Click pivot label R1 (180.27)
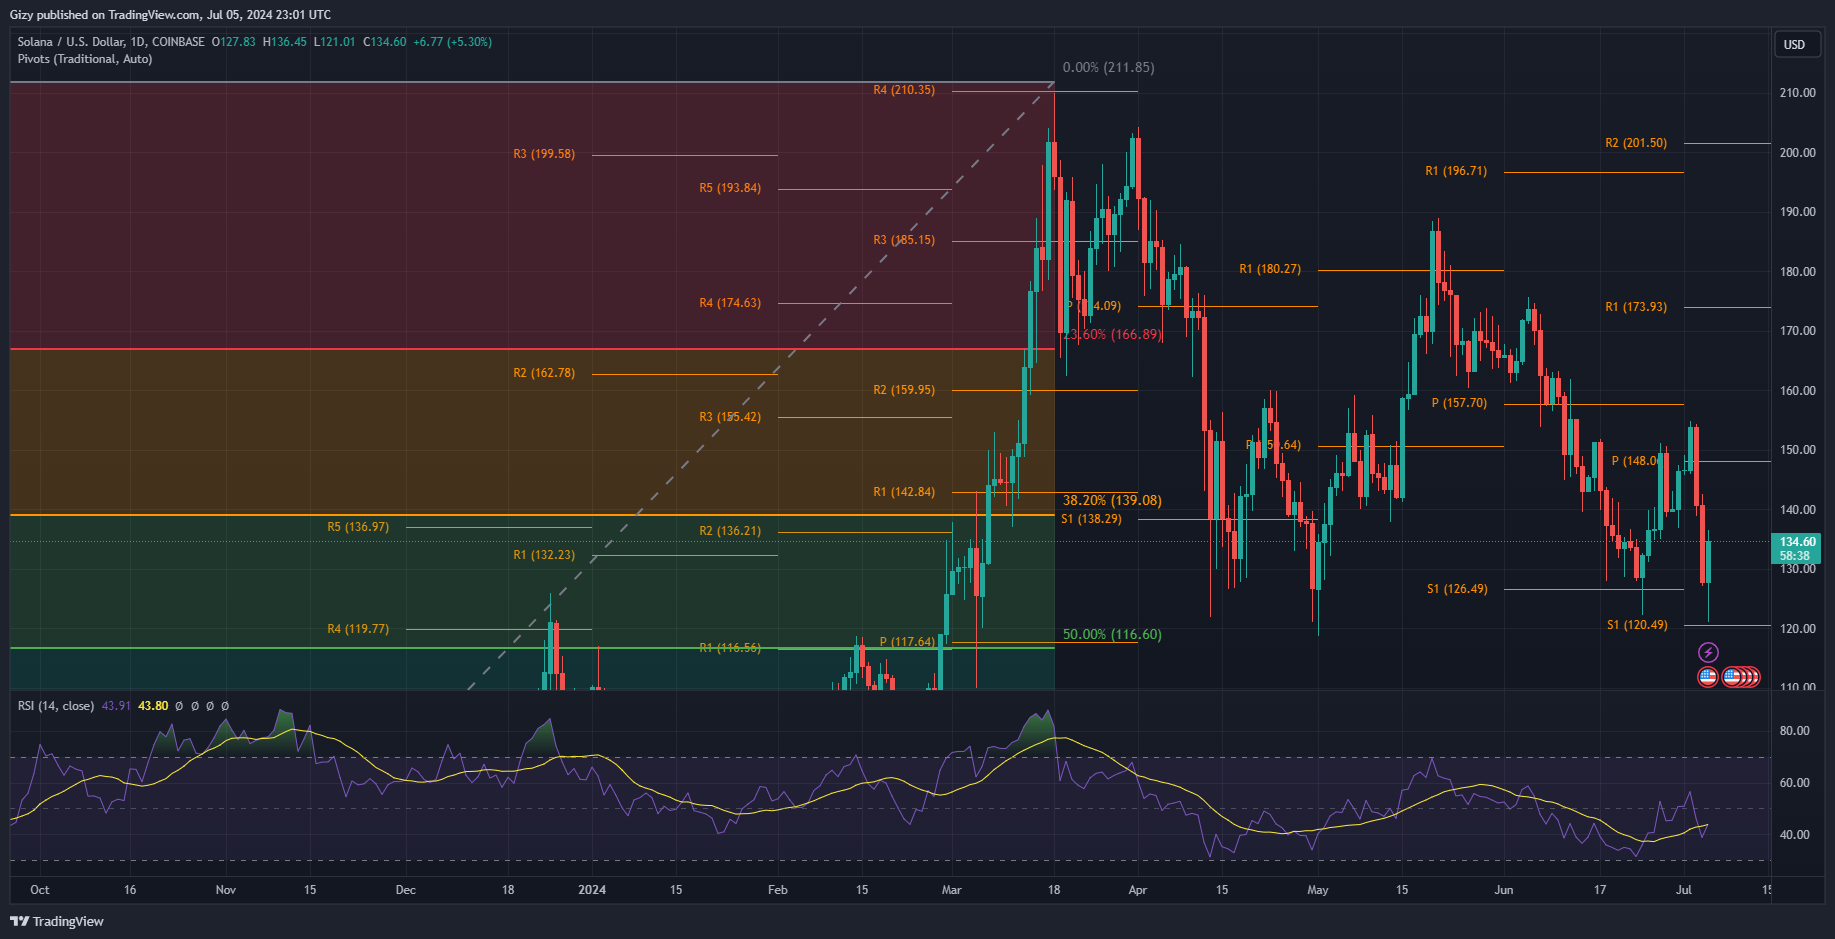Viewport: 1835px width, 939px height. pyautogui.click(x=1270, y=269)
